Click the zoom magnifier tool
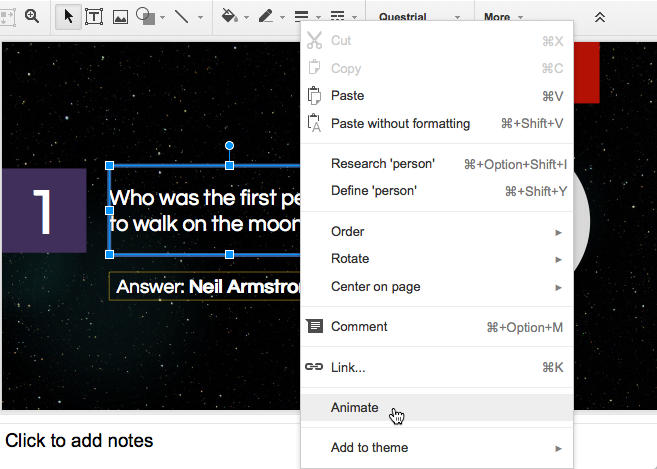Screen dimensions: 657x469 (x=32, y=17)
